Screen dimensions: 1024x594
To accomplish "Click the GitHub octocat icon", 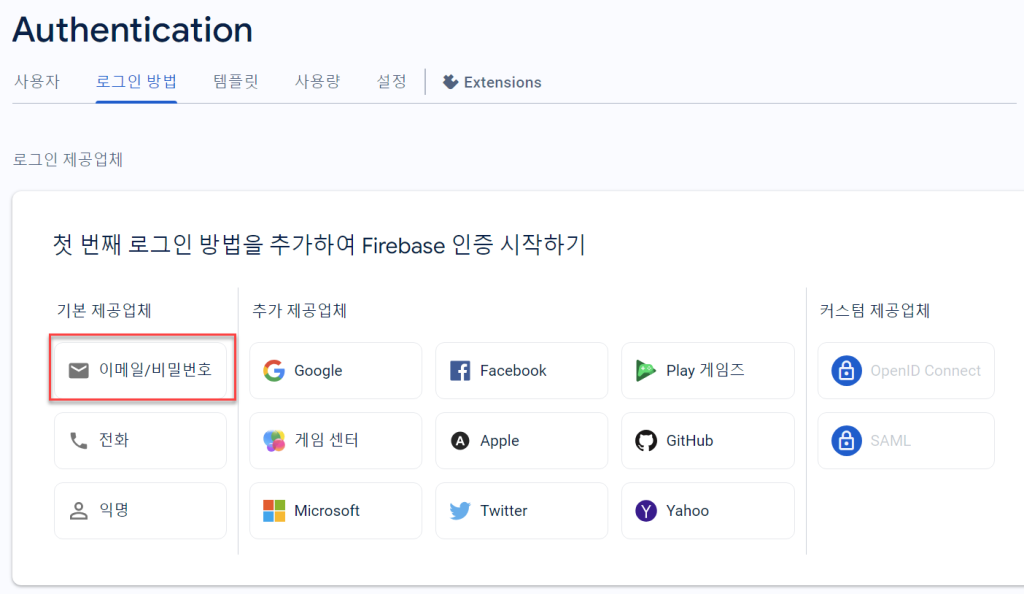I will tap(646, 441).
